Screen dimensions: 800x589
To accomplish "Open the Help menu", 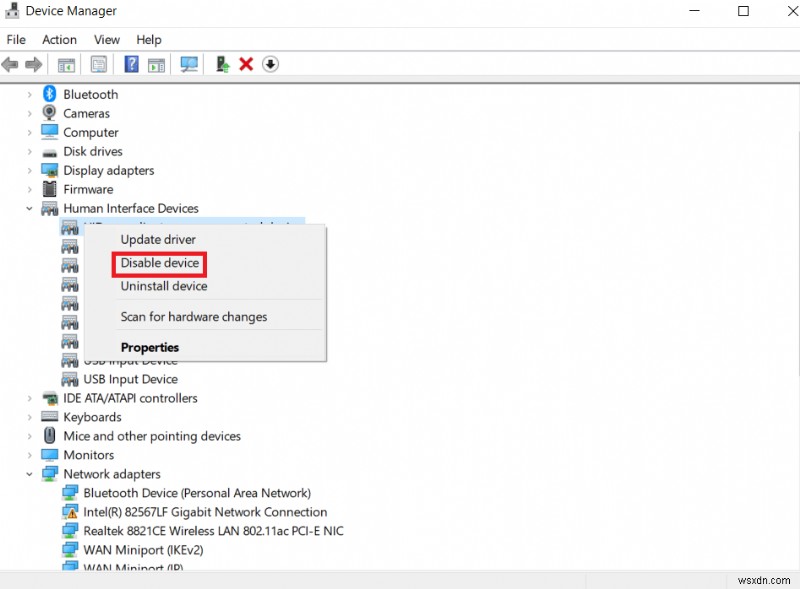I will click(148, 39).
